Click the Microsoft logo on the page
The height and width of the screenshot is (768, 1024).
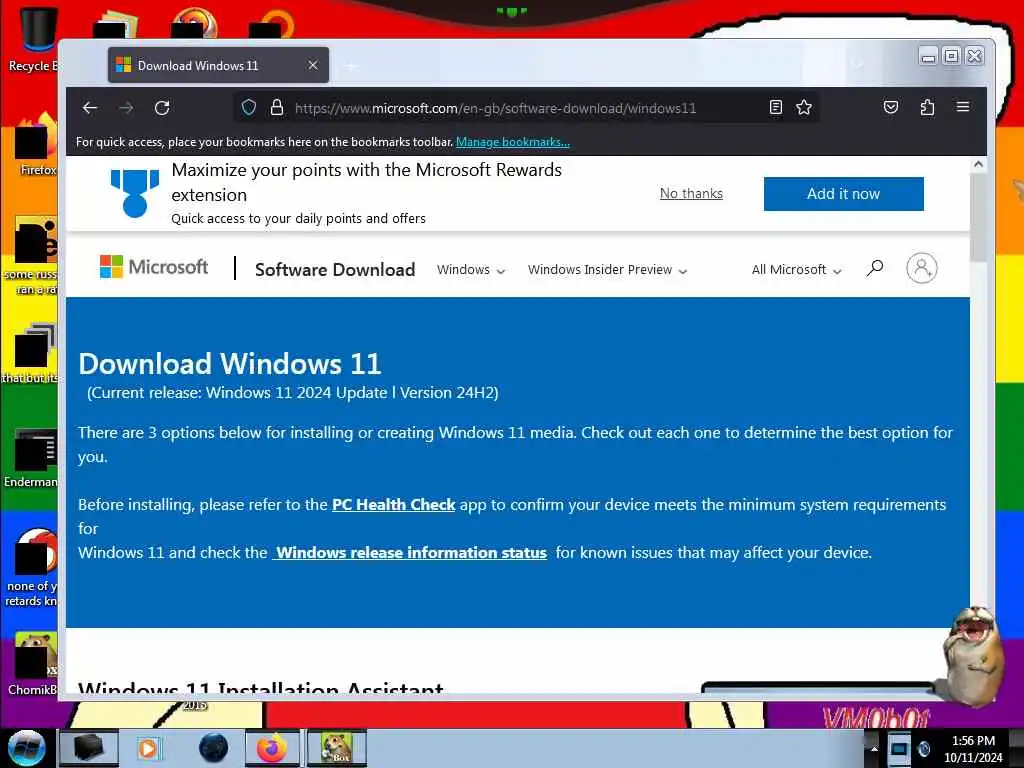[x=153, y=266]
